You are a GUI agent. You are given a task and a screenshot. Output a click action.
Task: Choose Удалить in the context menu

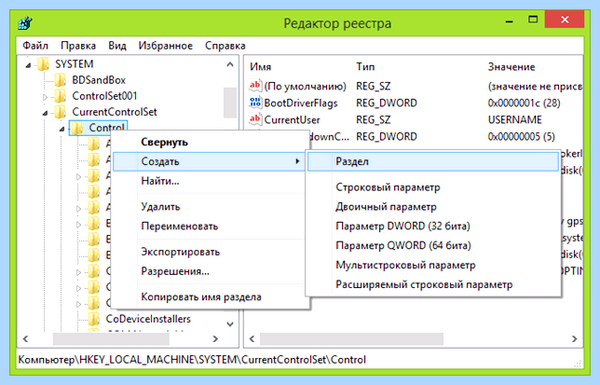pyautogui.click(x=210, y=207)
